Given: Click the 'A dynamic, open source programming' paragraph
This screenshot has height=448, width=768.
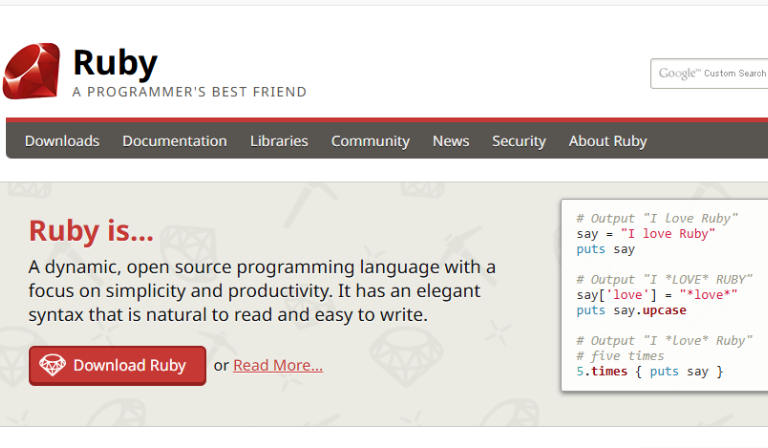Looking at the screenshot, I should pos(262,291).
